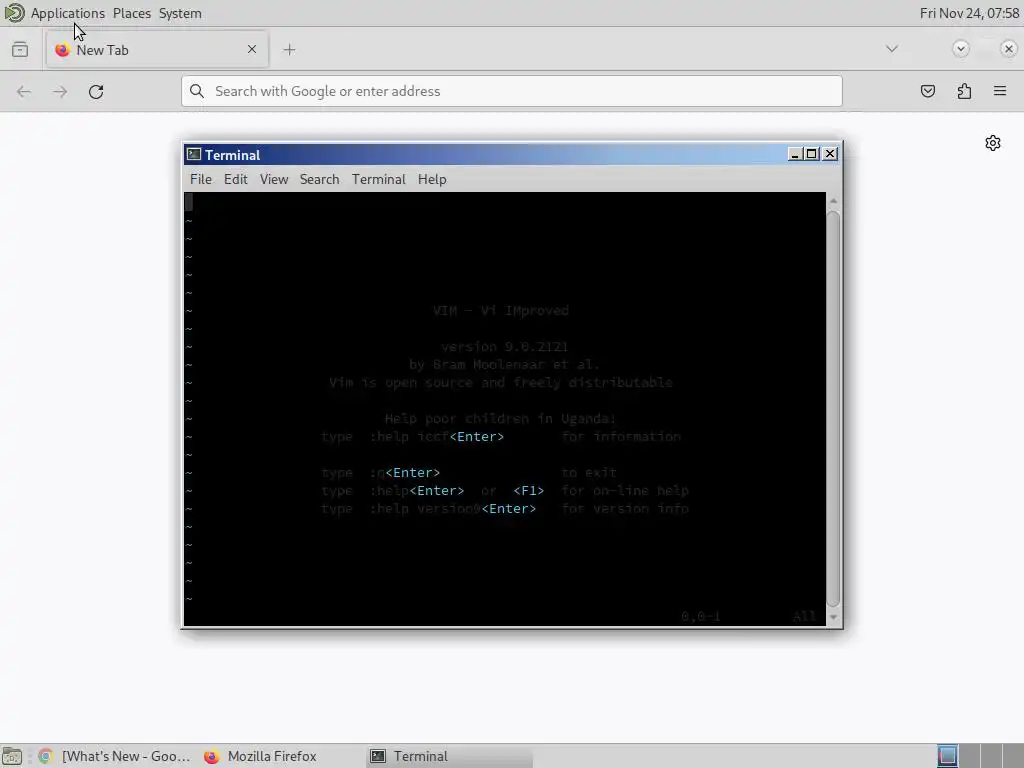The width and height of the screenshot is (1024, 768).
Task: Click 'by Bram Moolenaar et al.' line
Action: click(x=504, y=364)
